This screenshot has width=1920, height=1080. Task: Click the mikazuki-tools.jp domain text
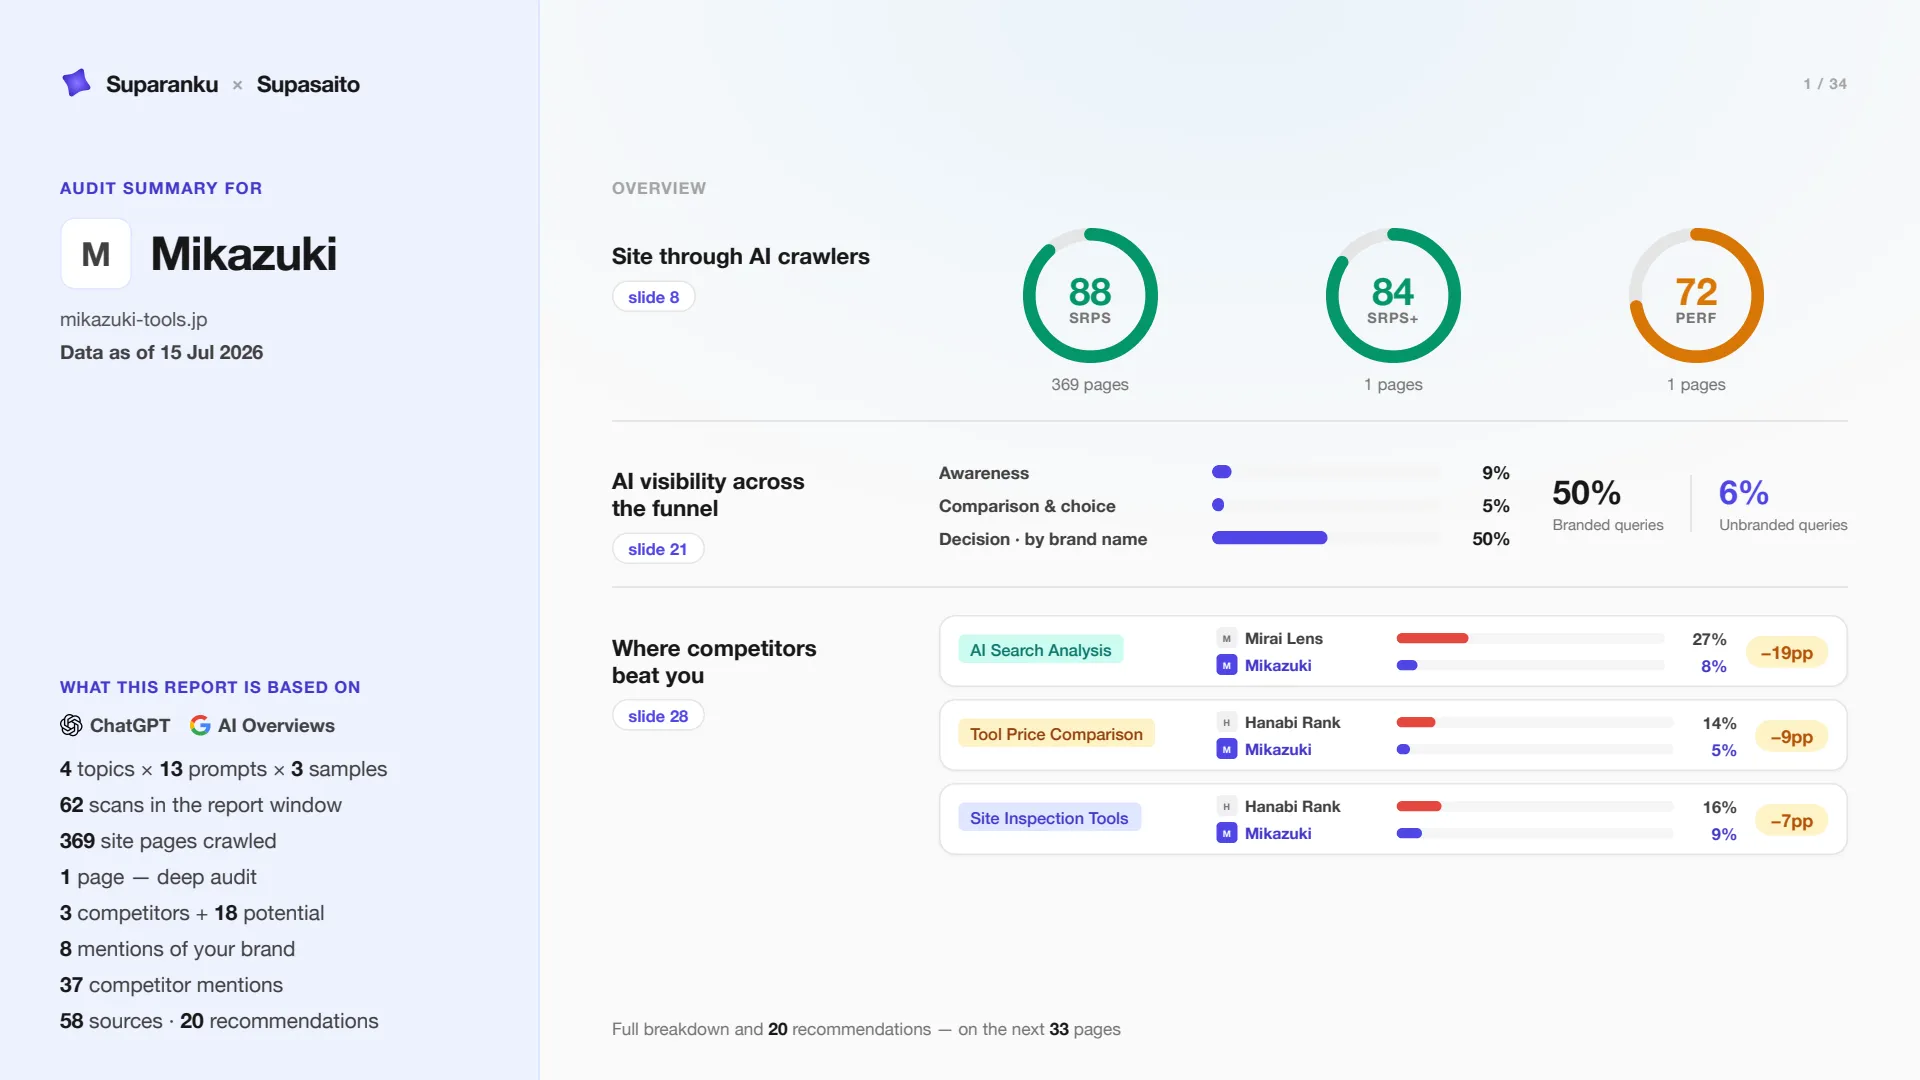134,320
